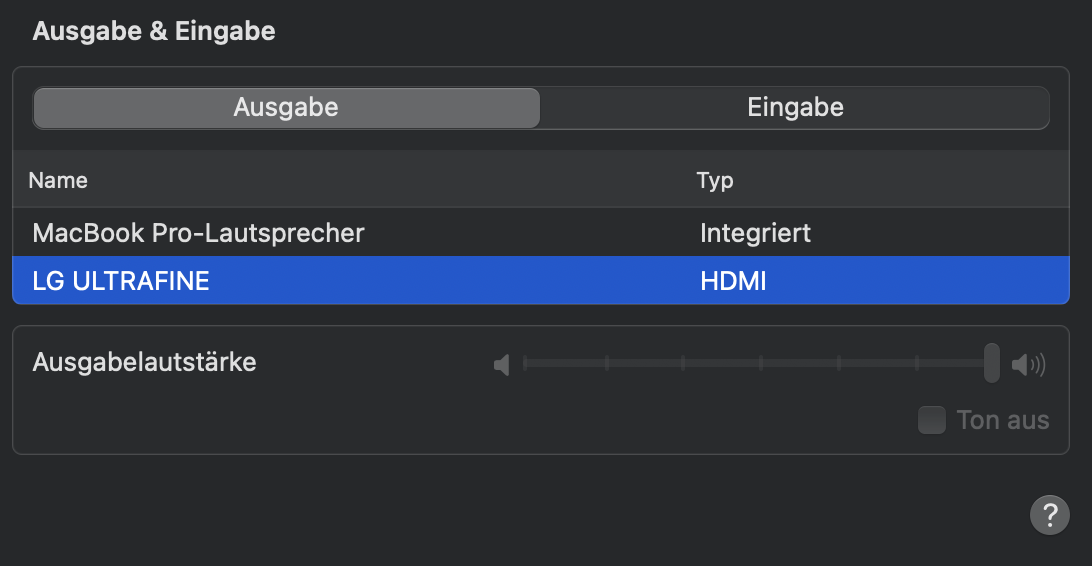This screenshot has width=1092, height=566.
Task: Click the output volume slider thumb
Action: tap(991, 363)
